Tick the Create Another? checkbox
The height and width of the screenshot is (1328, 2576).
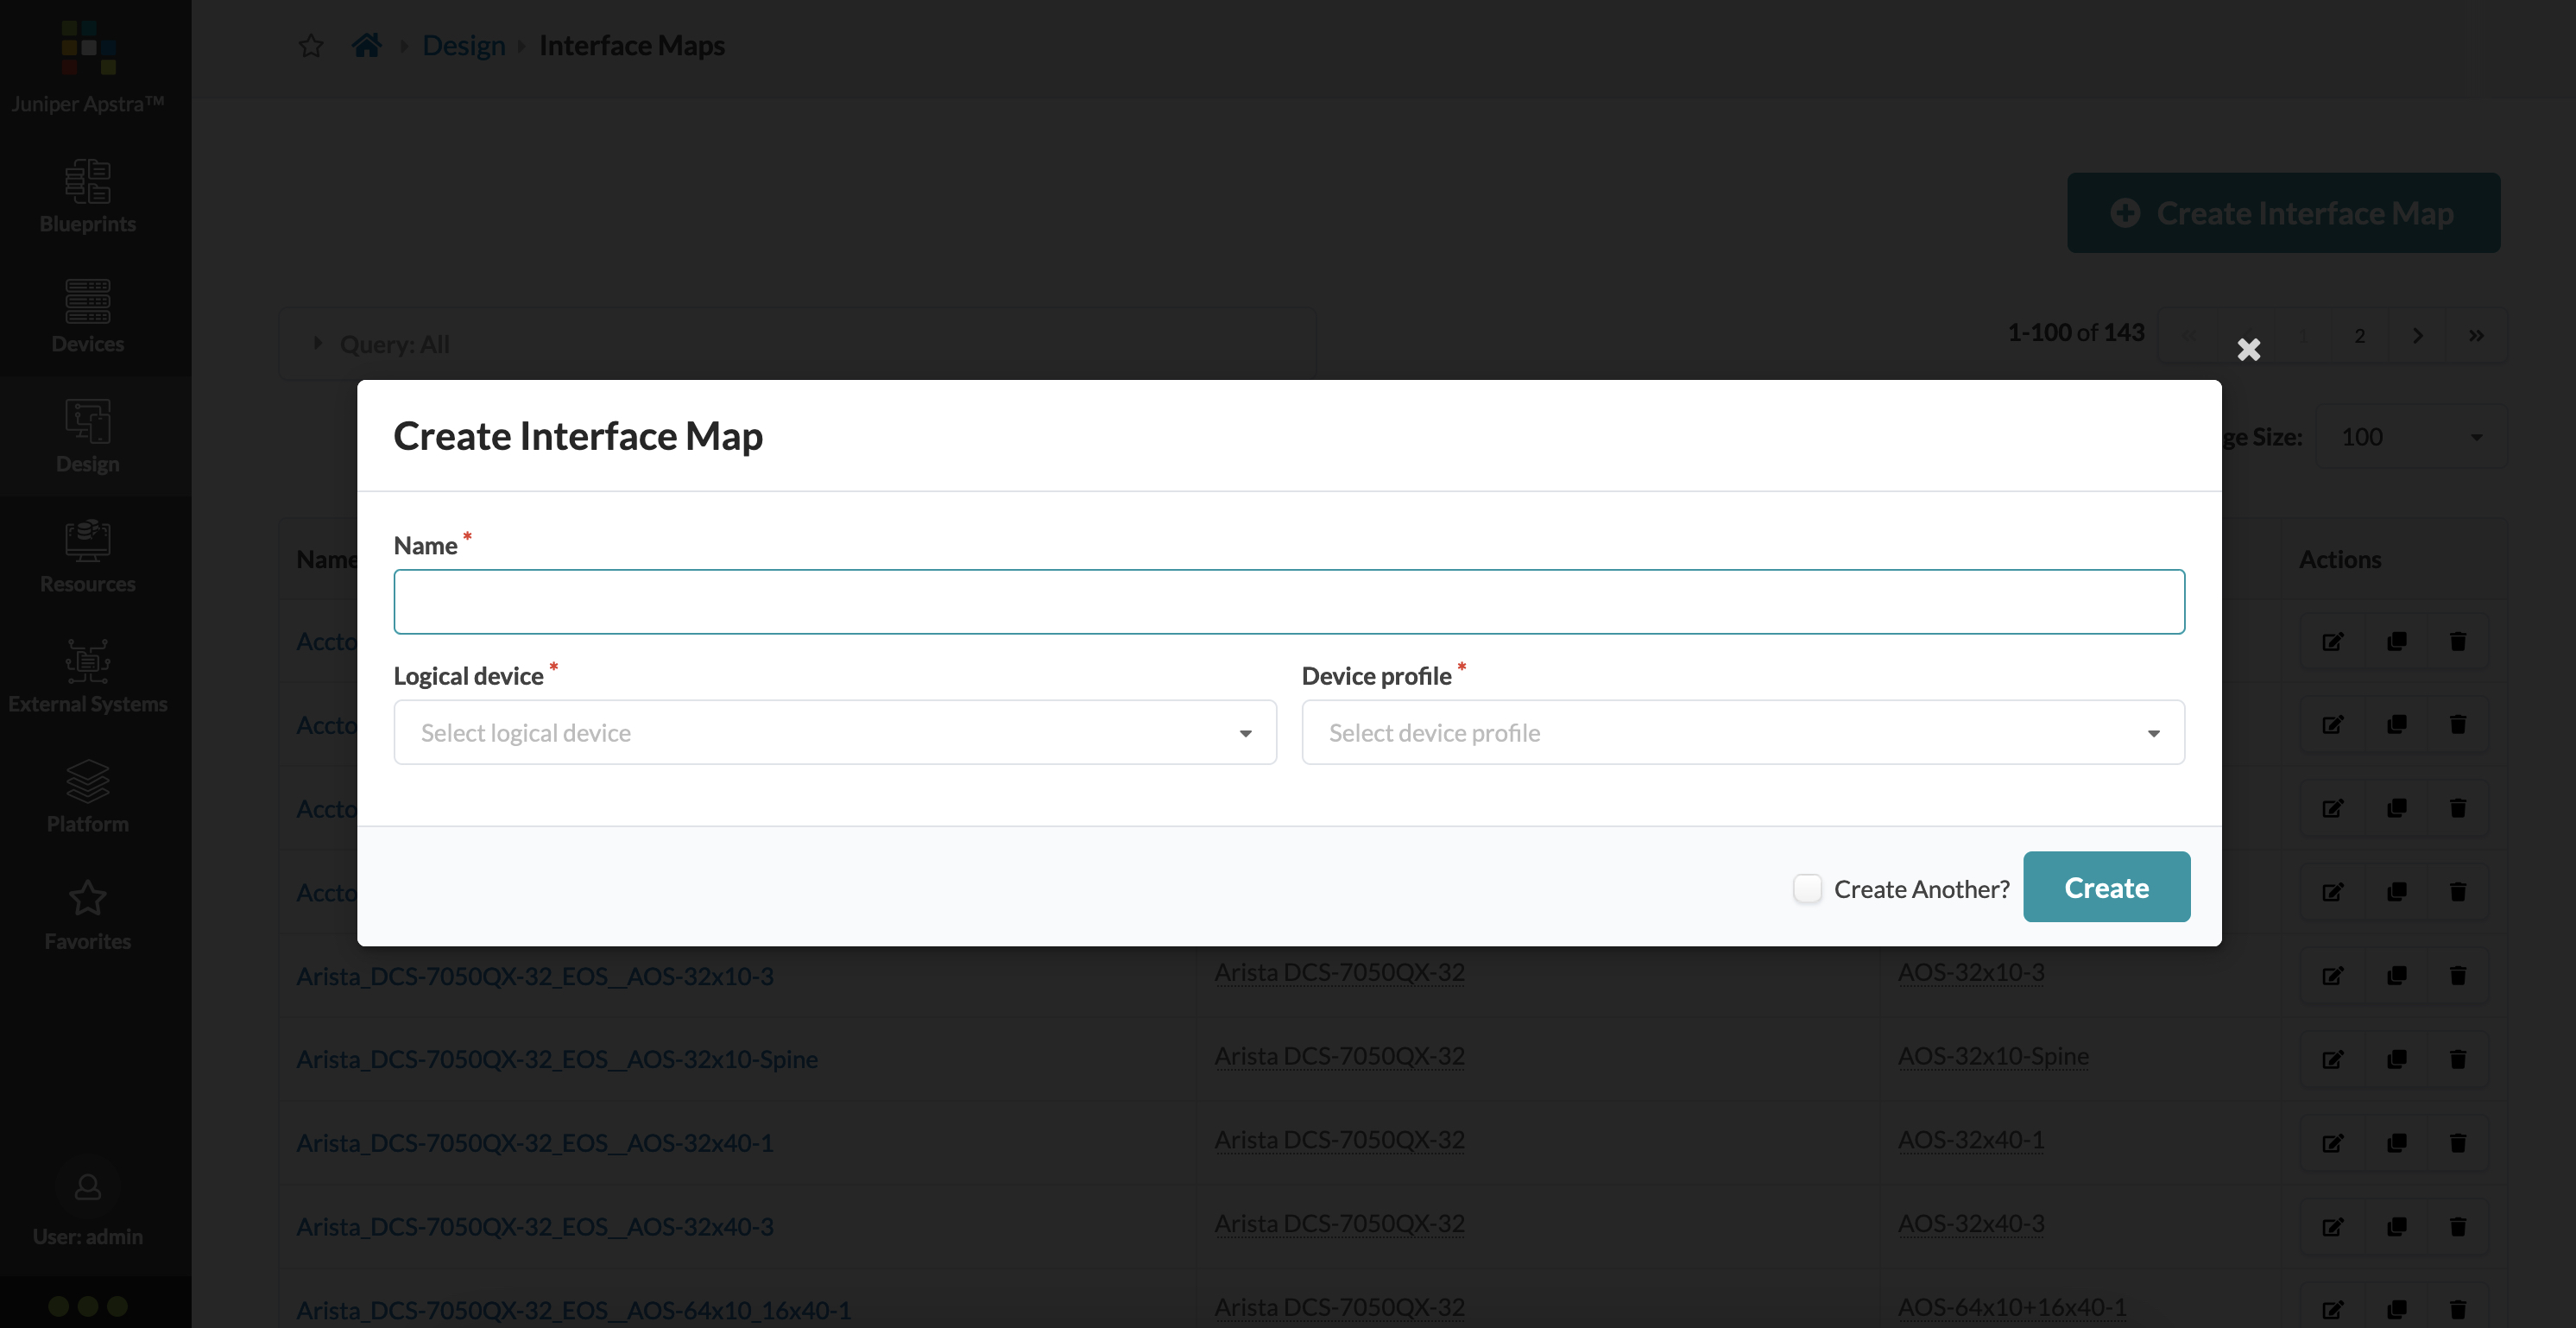[x=1807, y=888]
